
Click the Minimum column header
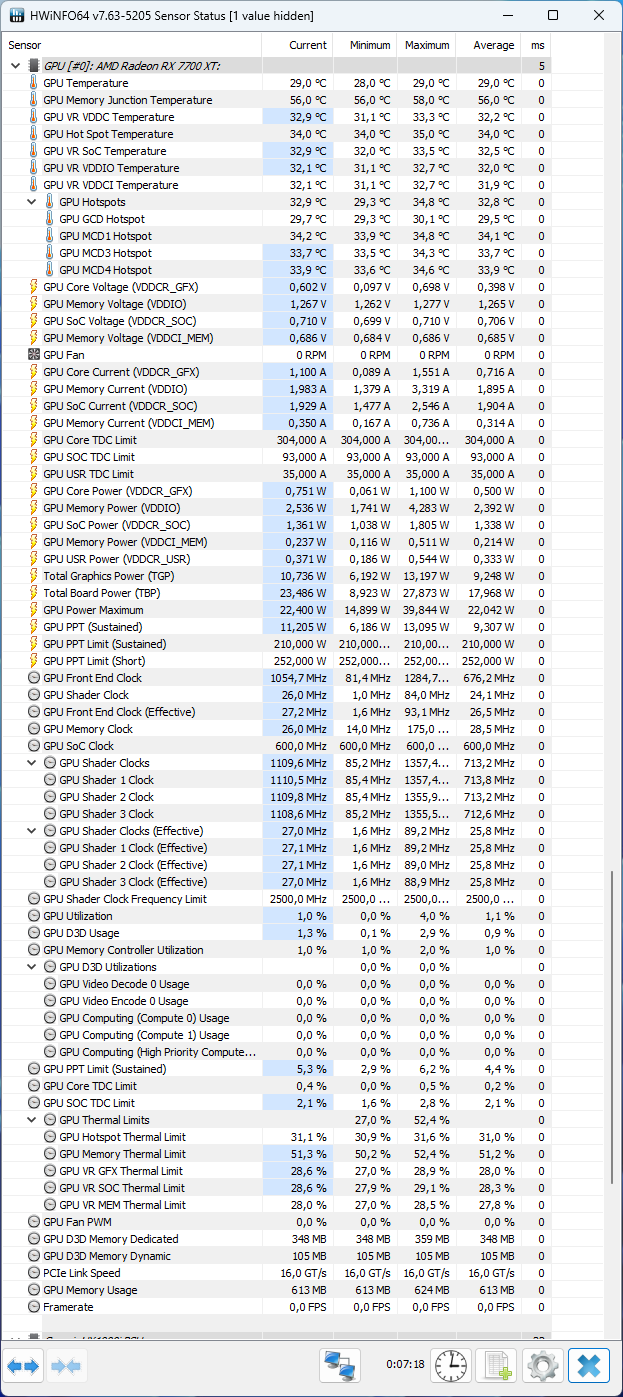coord(364,45)
